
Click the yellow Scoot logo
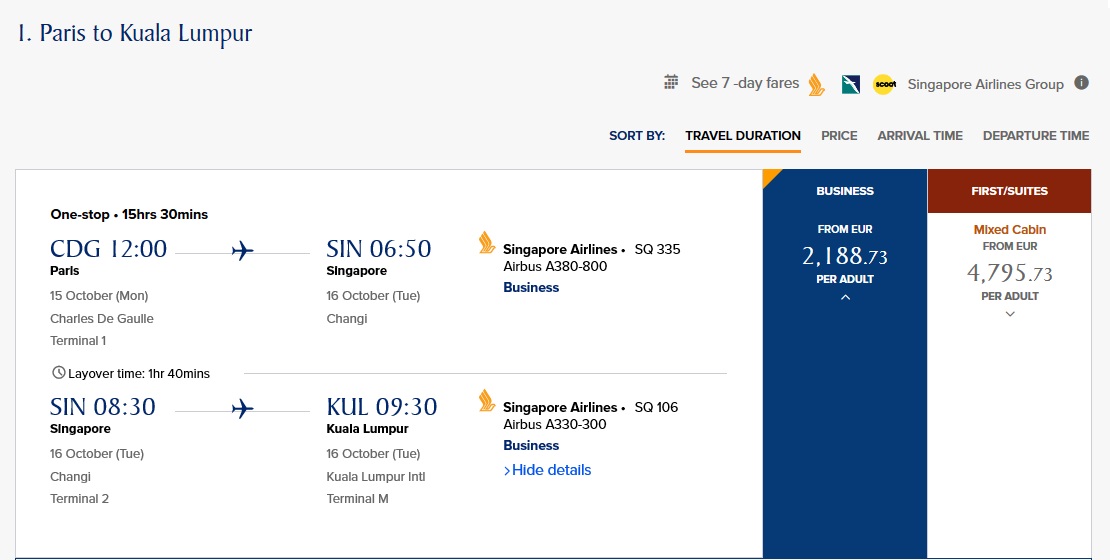tap(884, 84)
